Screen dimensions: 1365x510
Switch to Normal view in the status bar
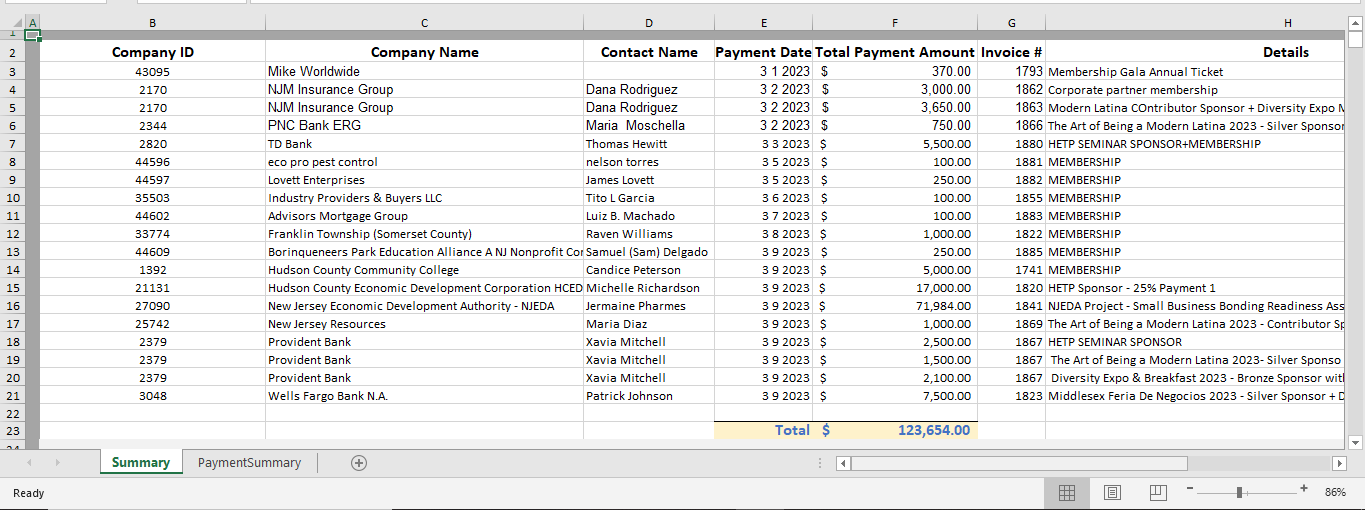pos(1067,492)
